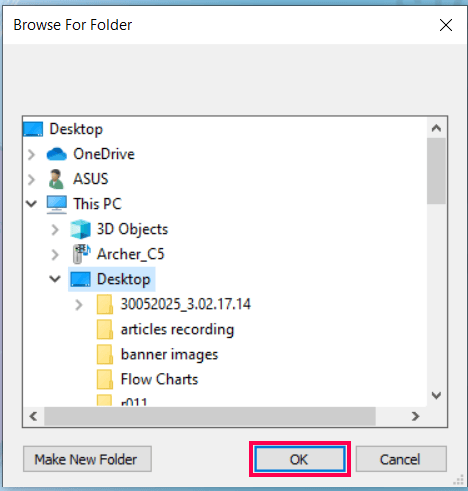468x491 pixels.
Task: Expand the 3D Objects node
Action: click(x=55, y=230)
